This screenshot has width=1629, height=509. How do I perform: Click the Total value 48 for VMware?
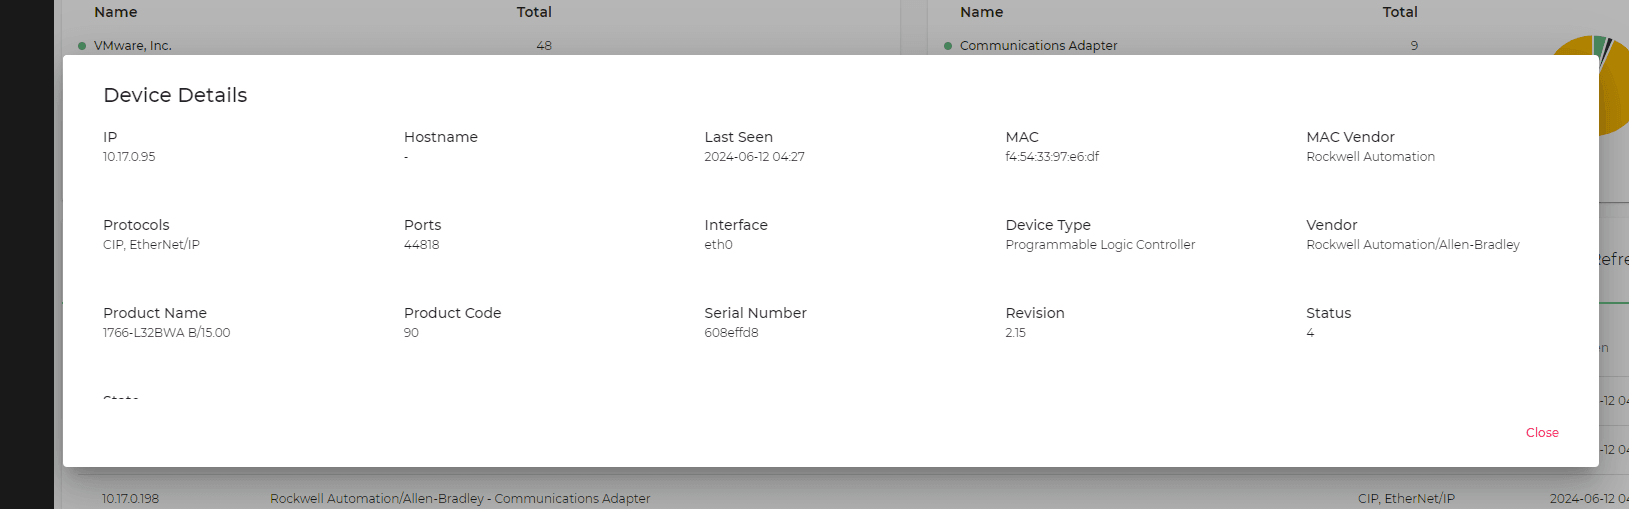coord(544,46)
